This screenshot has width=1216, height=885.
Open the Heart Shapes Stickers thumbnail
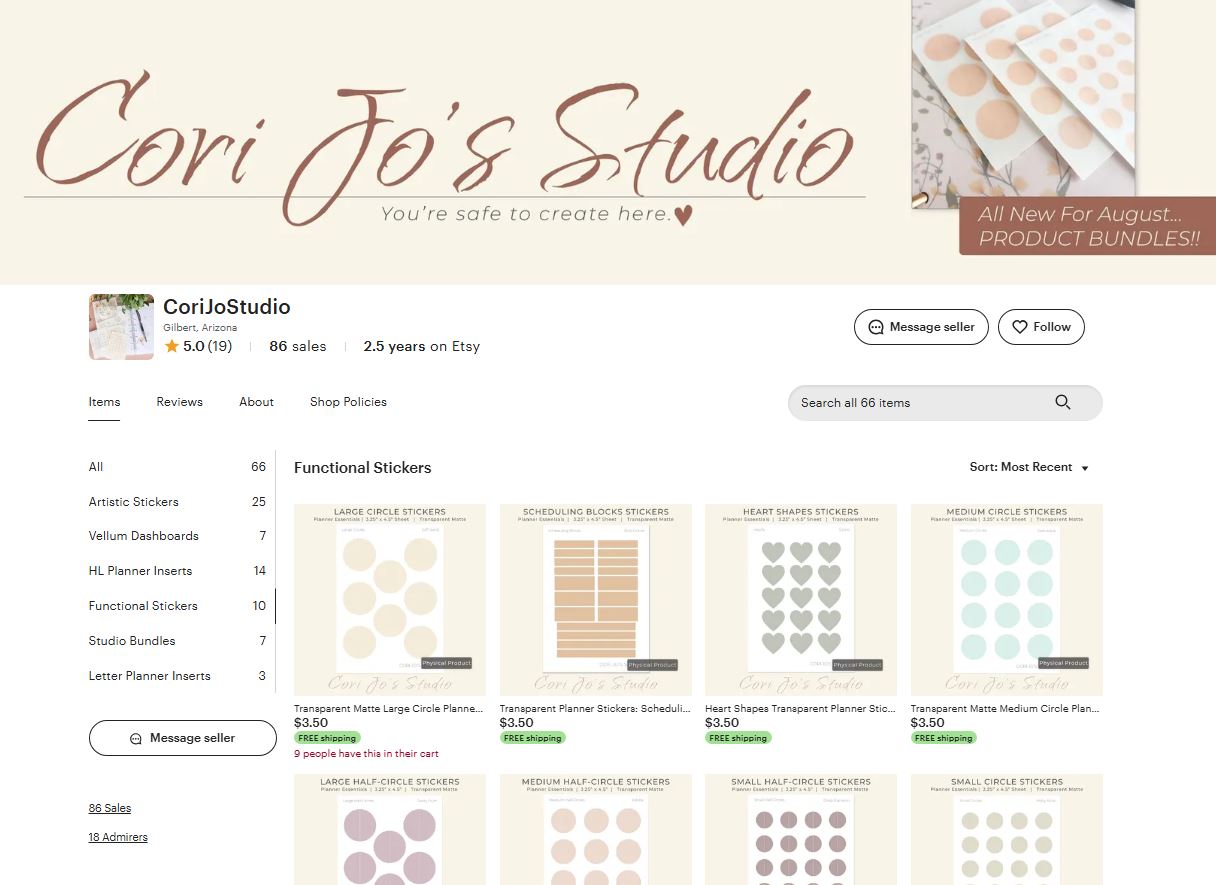[x=801, y=600]
